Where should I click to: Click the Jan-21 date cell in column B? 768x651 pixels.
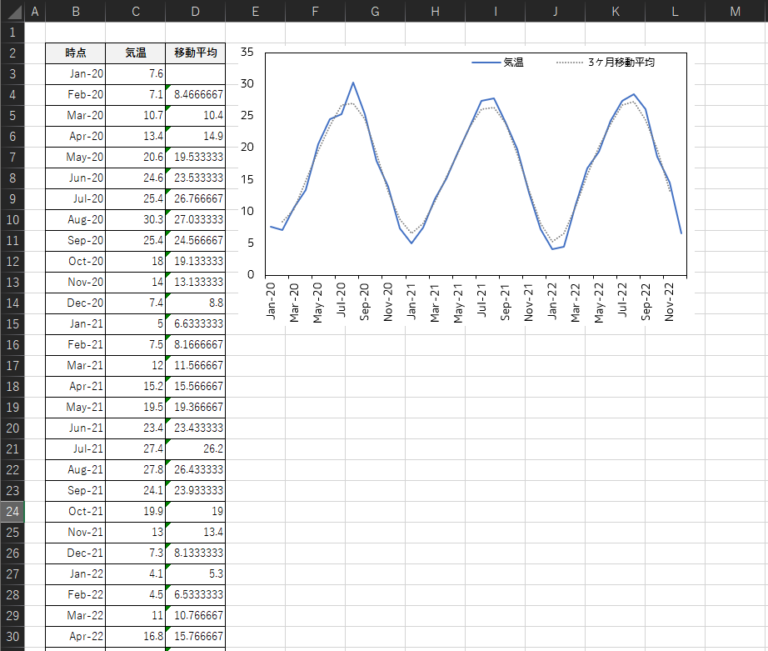pos(75,323)
